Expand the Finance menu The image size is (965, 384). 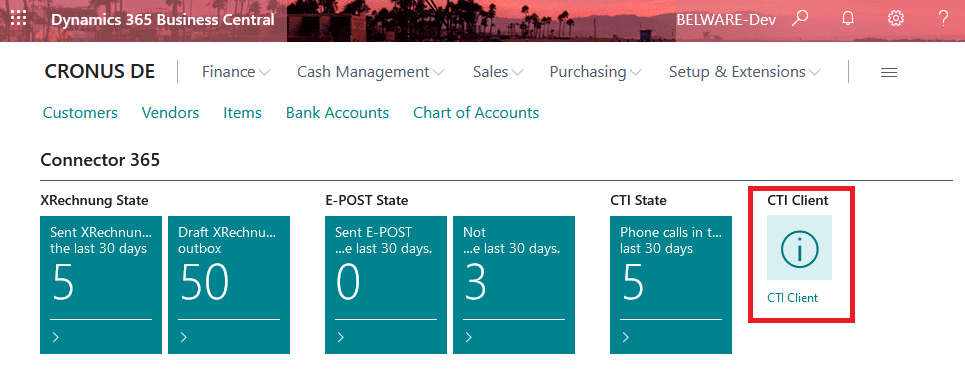tap(236, 72)
